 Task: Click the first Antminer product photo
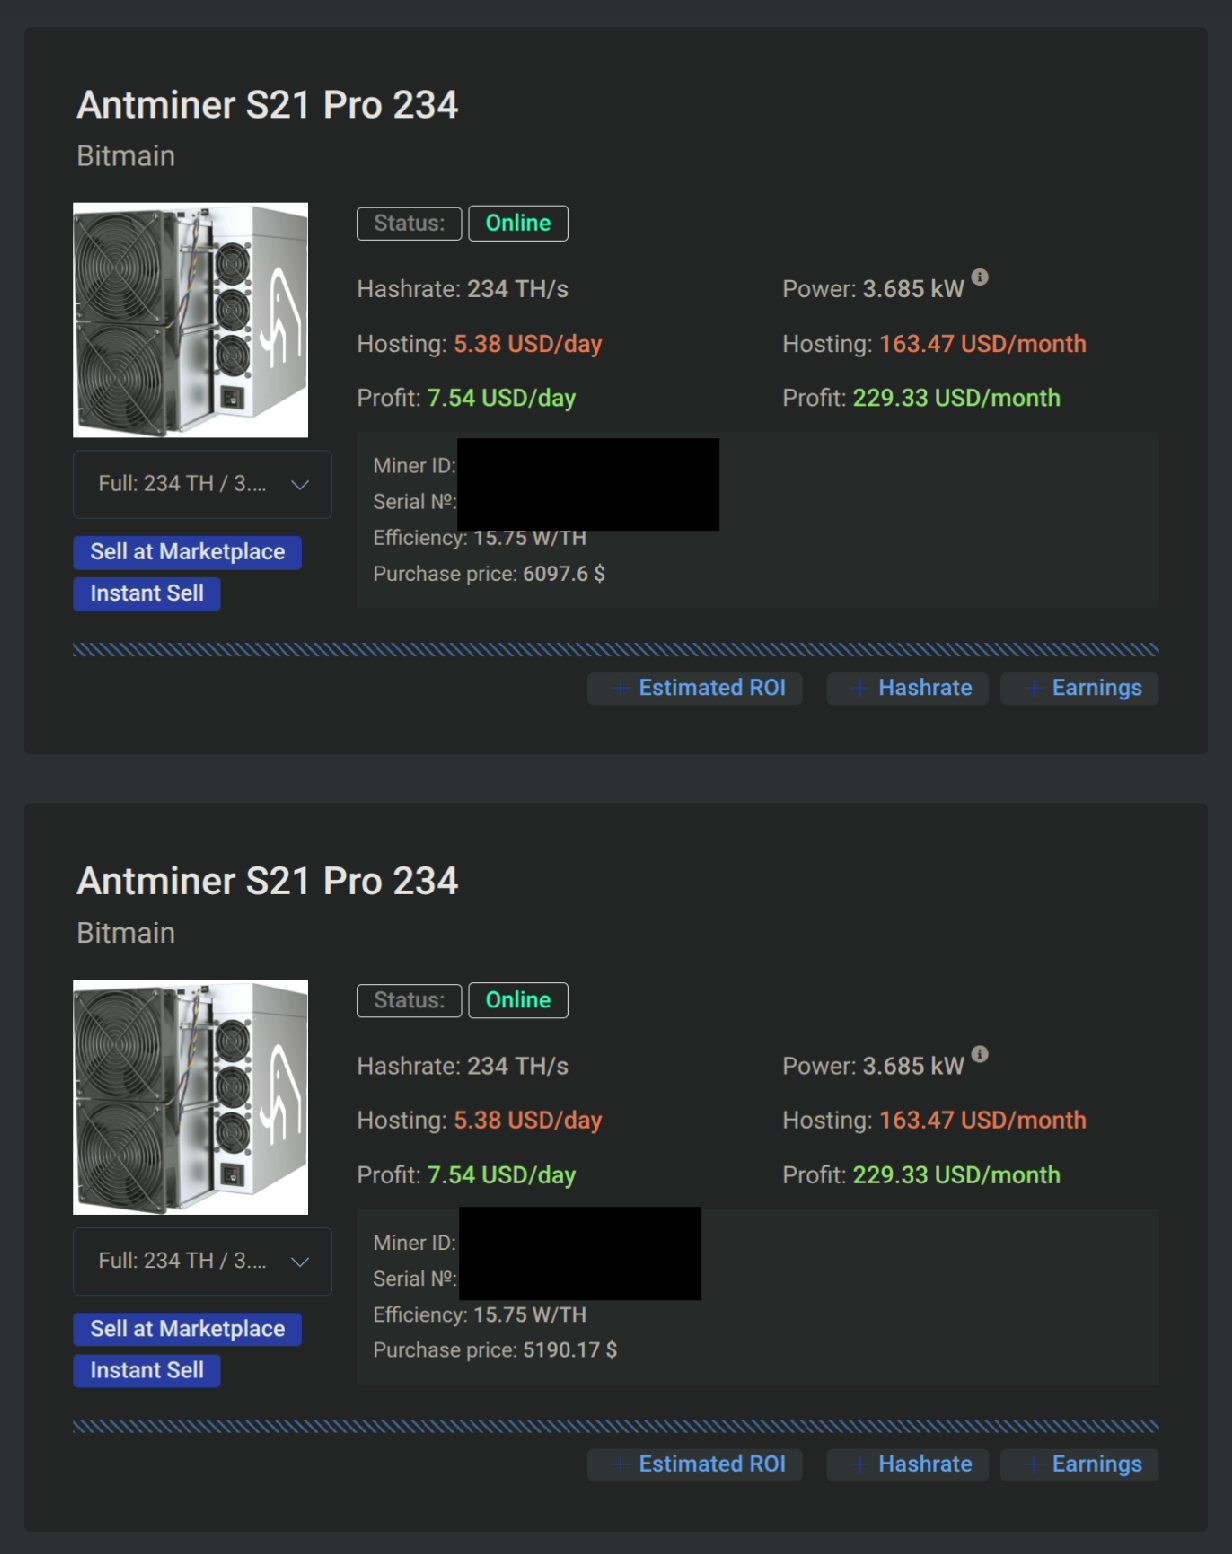click(x=190, y=319)
